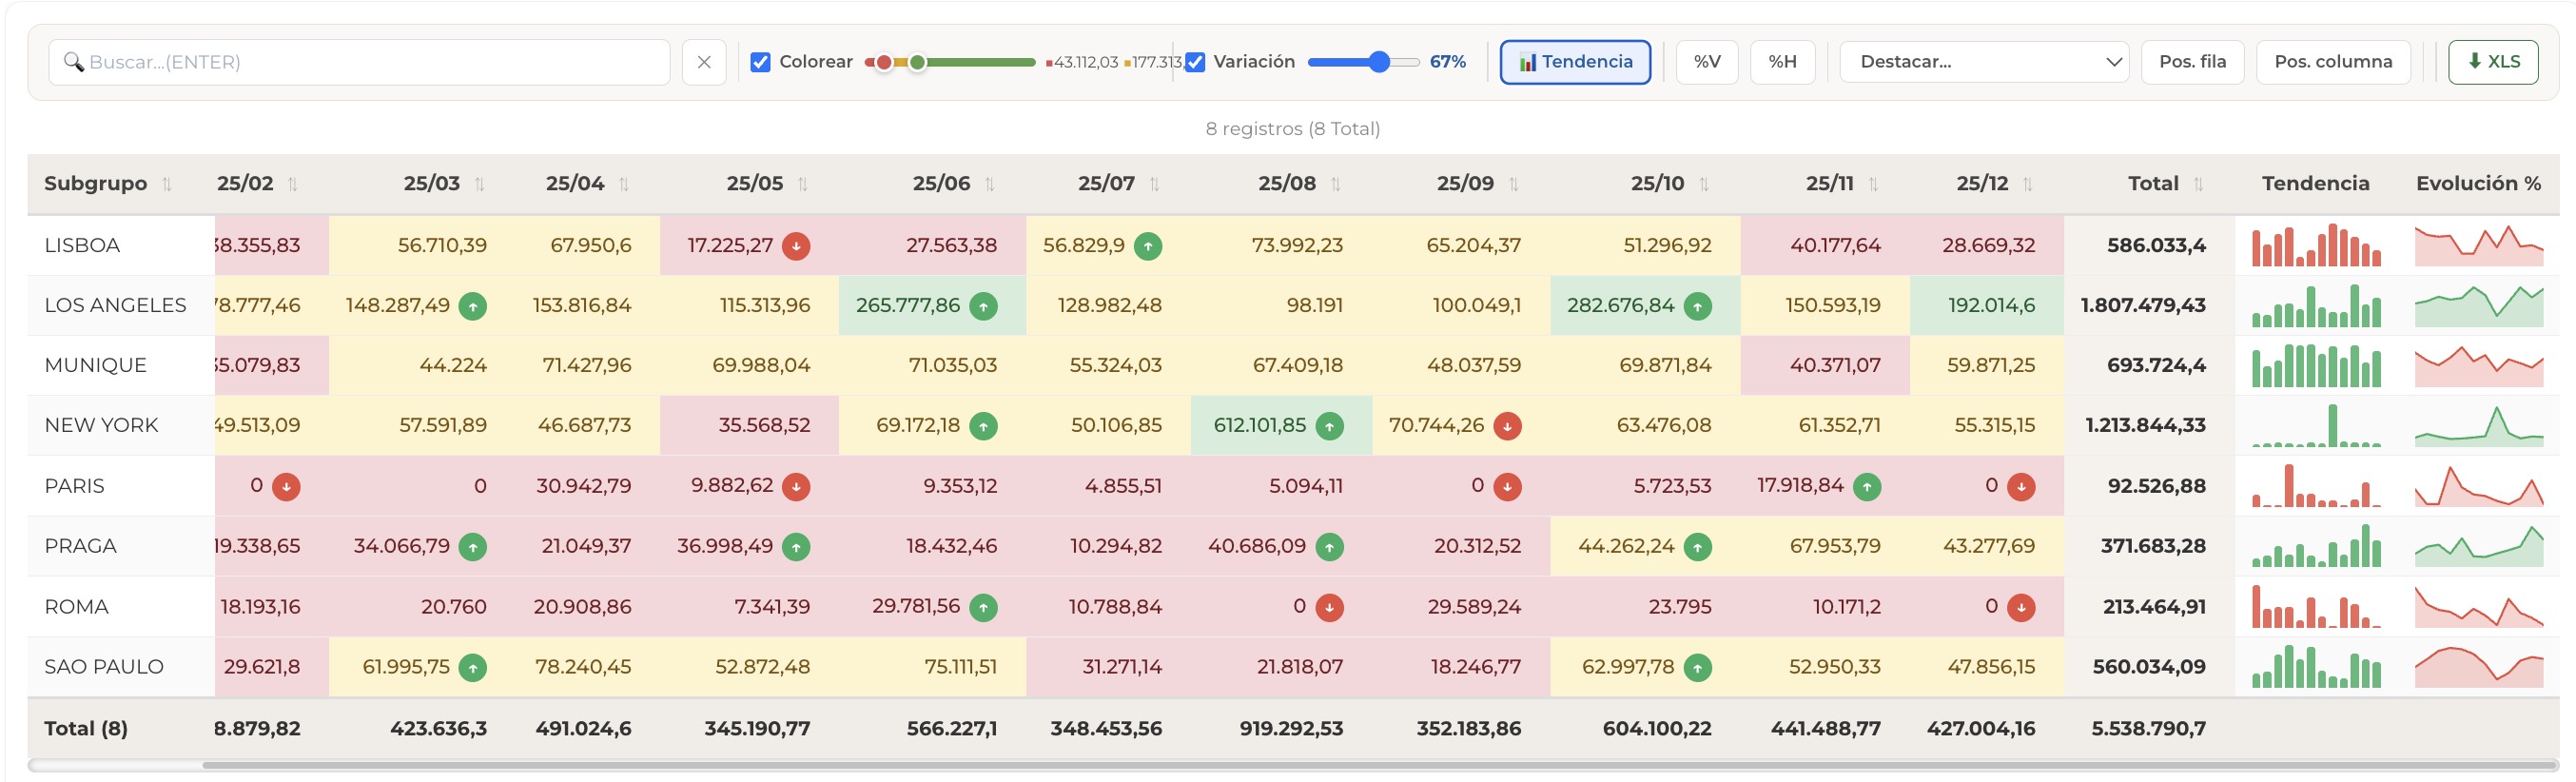Toggle the Colorear checkbox
Image resolution: width=2576 pixels, height=782 pixels.
click(760, 62)
